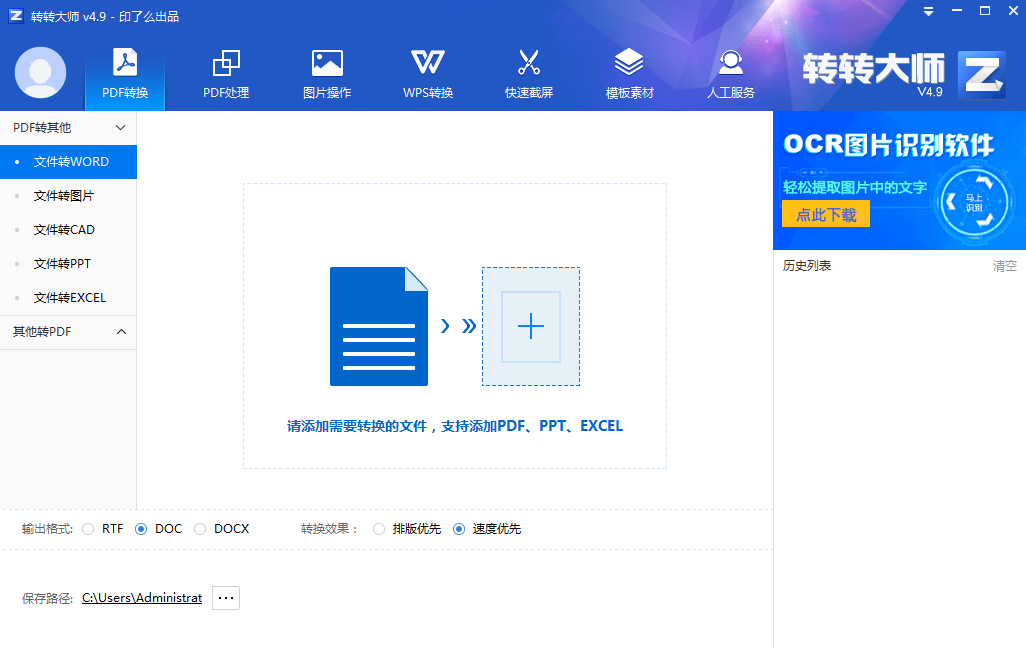Select 文件转图片 in sidebar
This screenshot has height=648, width=1026.
[68, 196]
